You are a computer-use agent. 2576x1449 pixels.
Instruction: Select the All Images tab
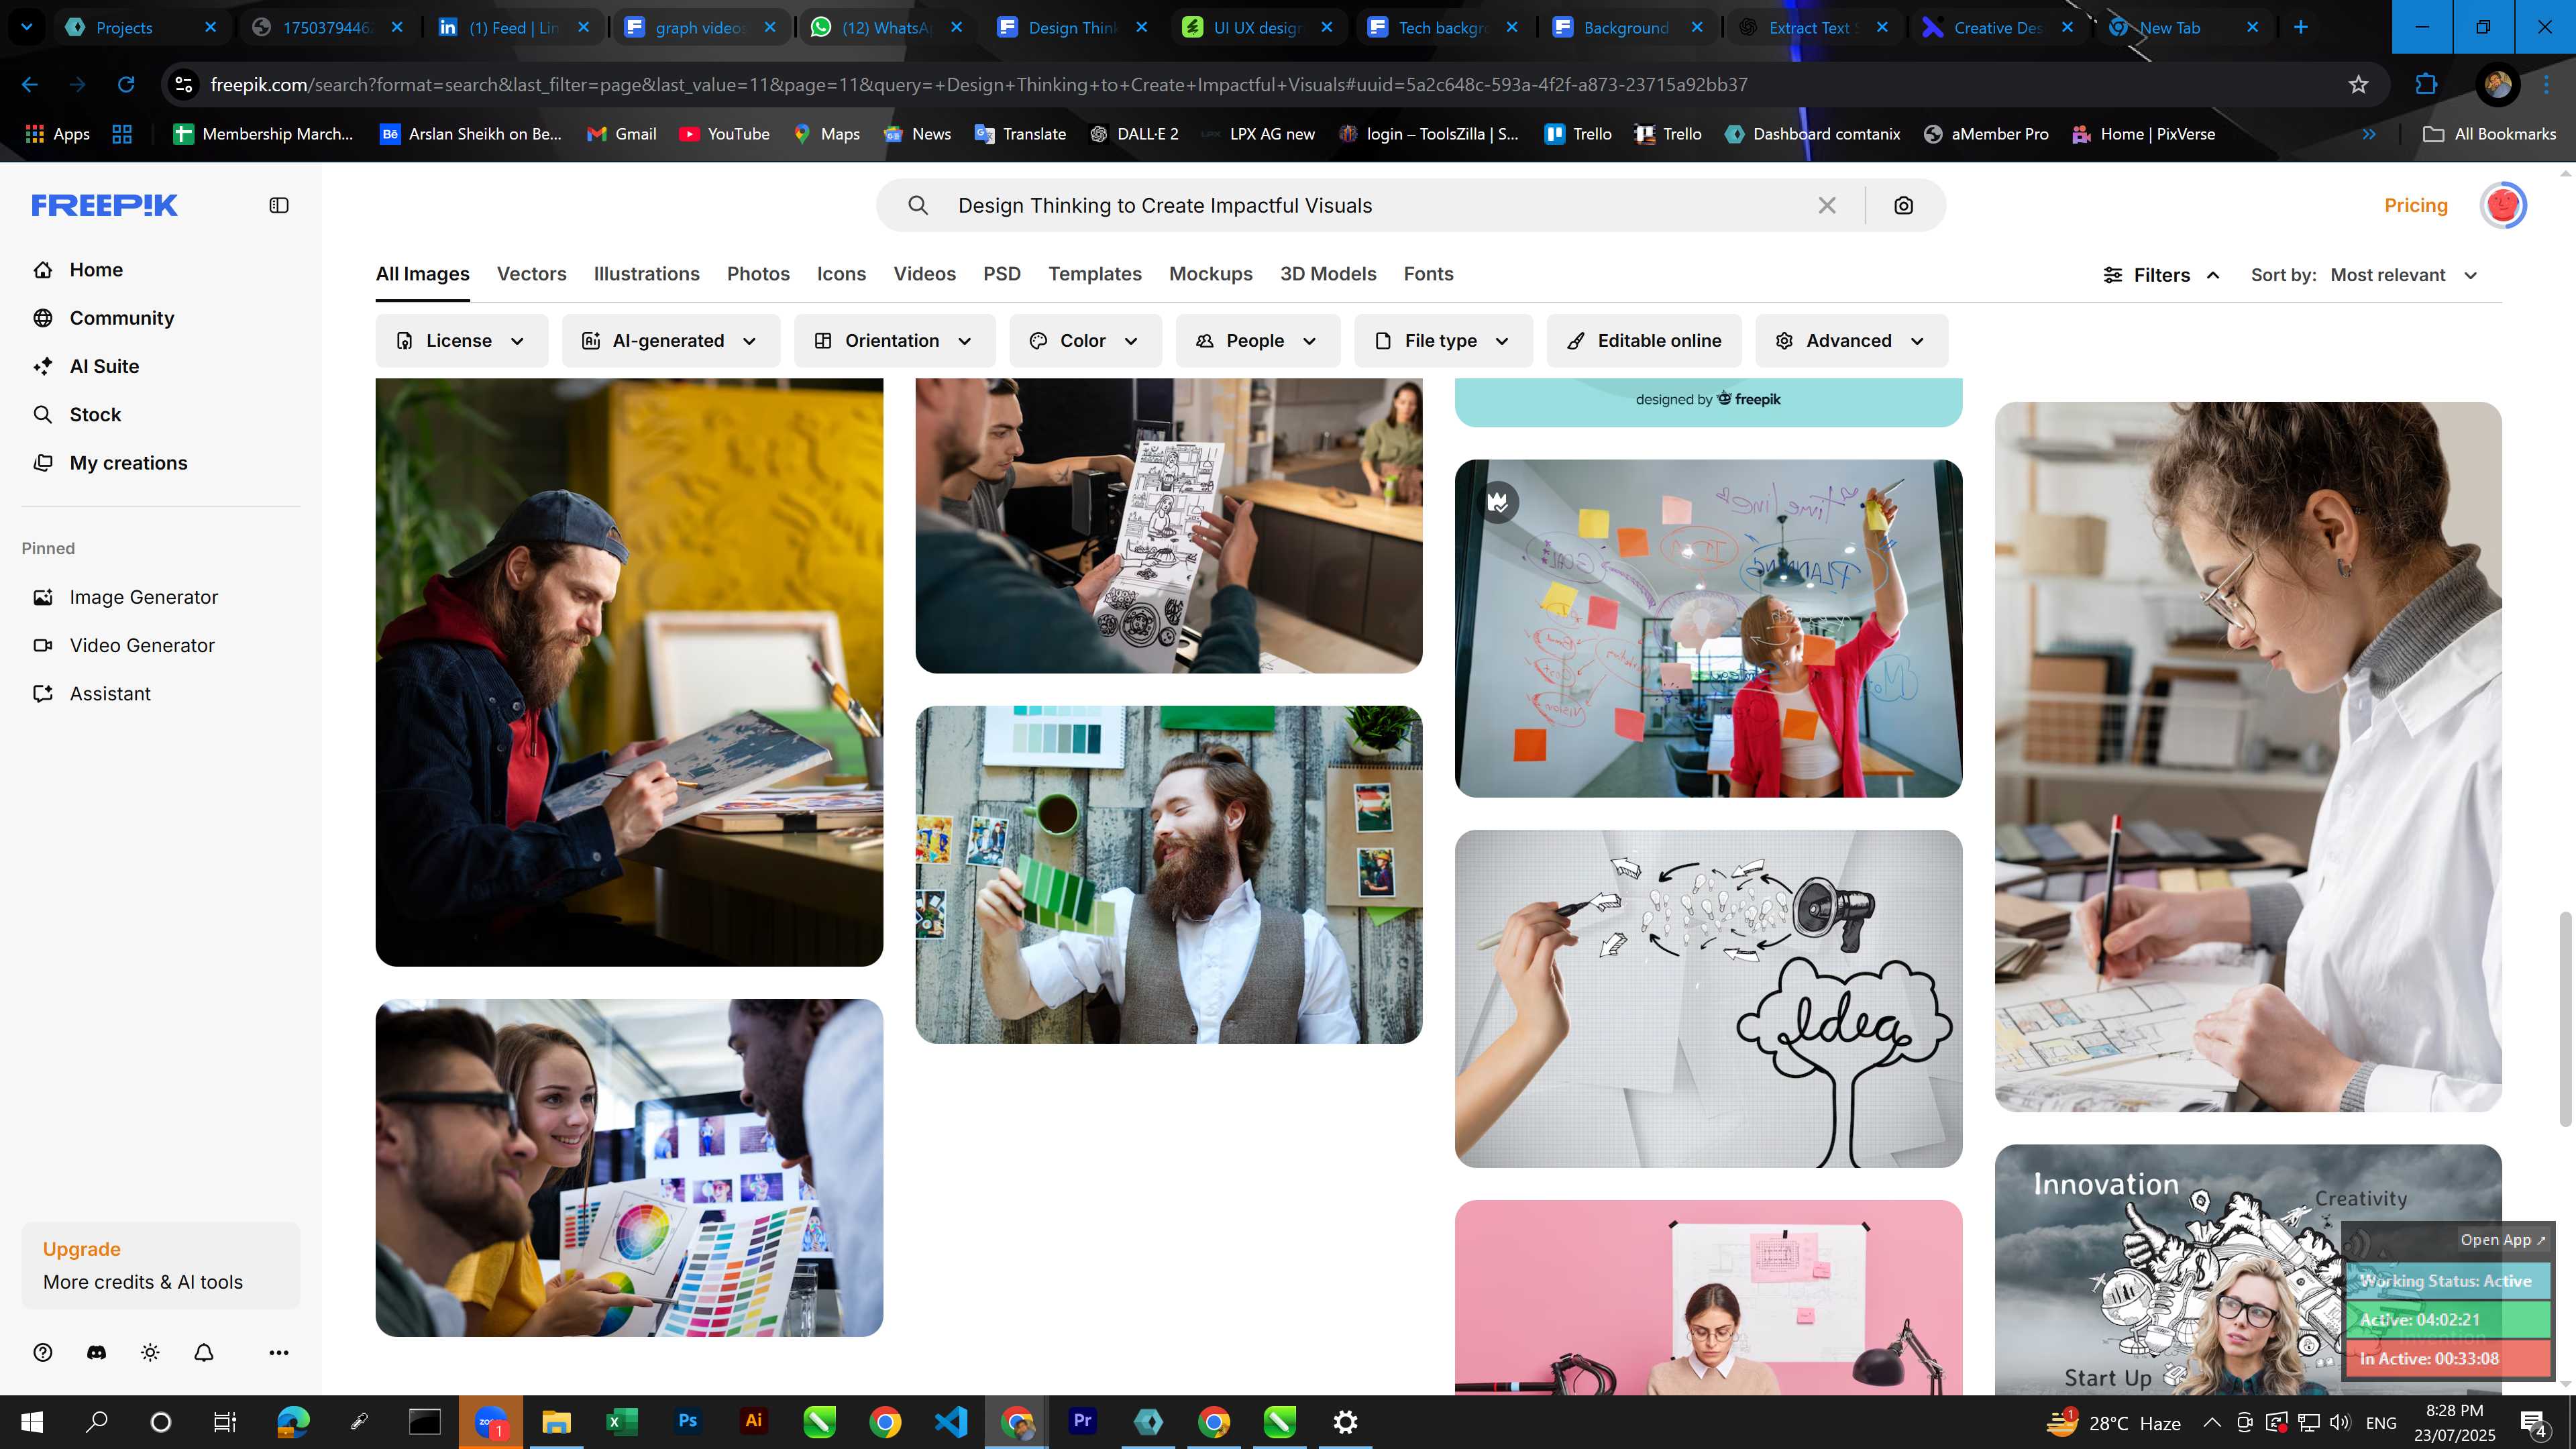422,274
